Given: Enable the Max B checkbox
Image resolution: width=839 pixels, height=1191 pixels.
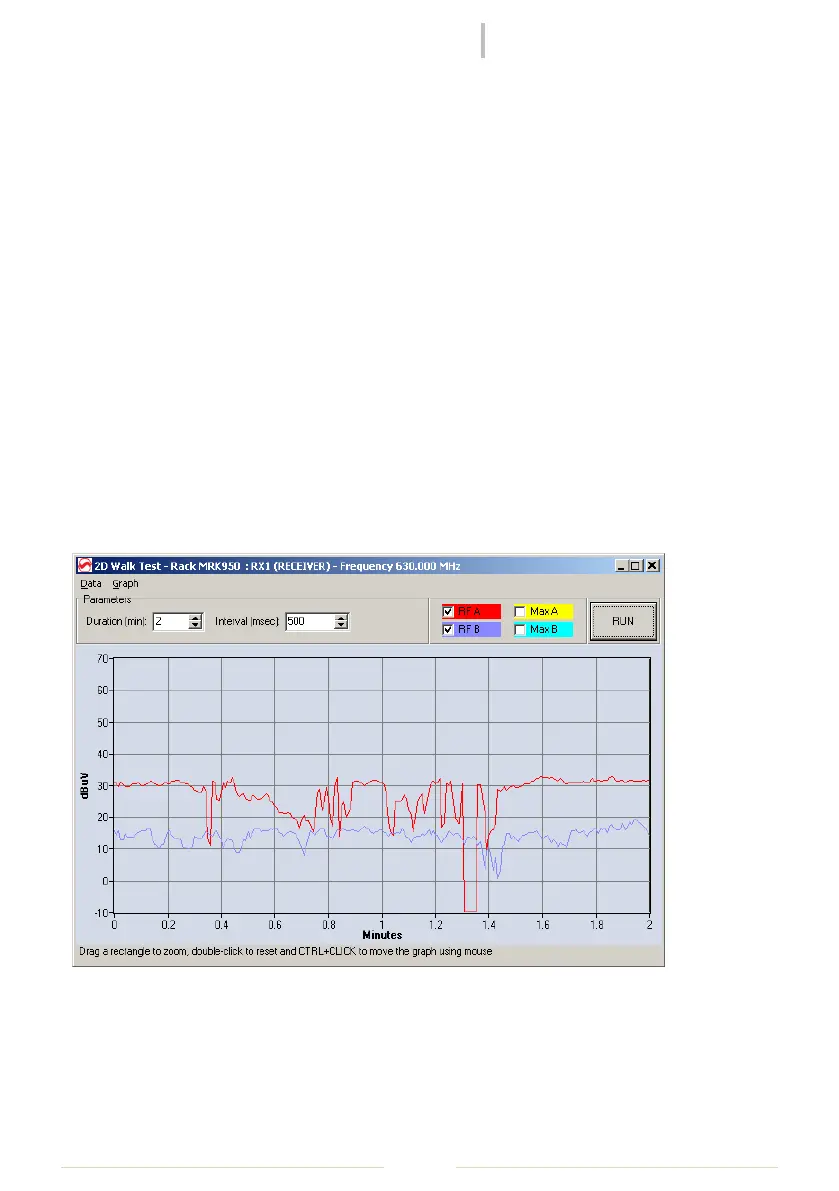Looking at the screenshot, I should pos(520,630).
